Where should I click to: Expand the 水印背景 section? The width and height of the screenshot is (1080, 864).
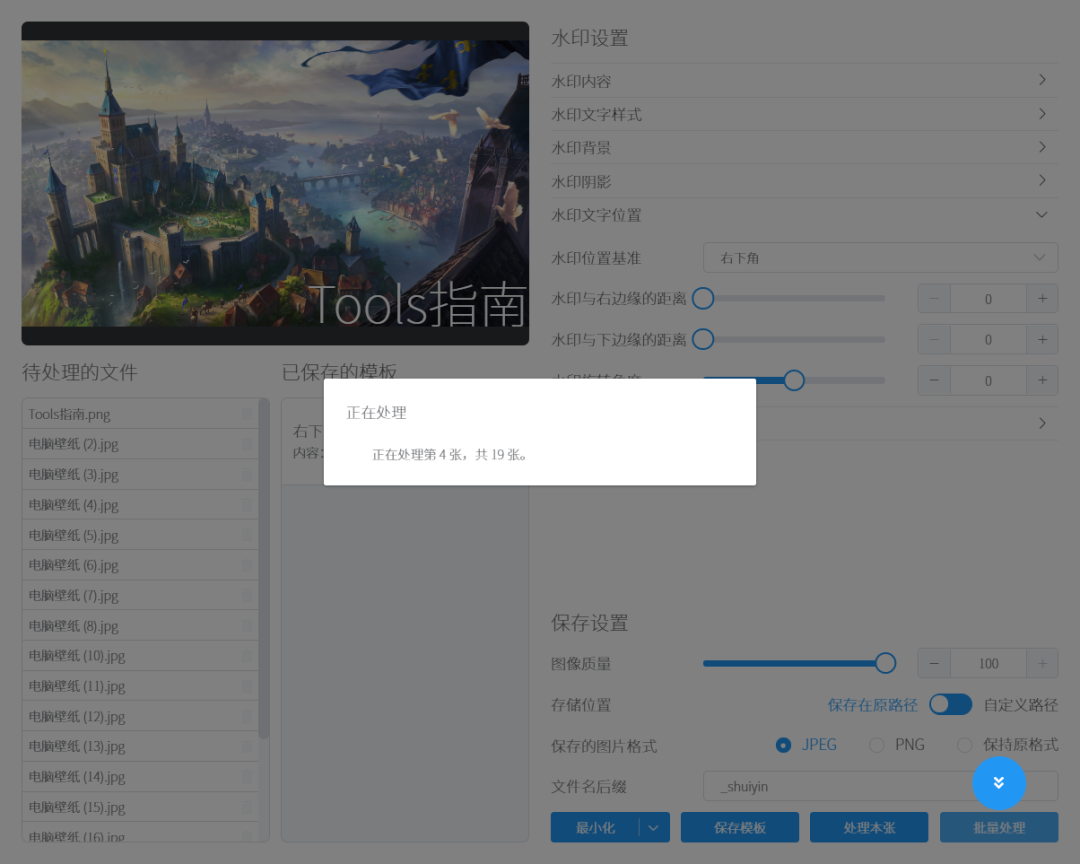804,147
